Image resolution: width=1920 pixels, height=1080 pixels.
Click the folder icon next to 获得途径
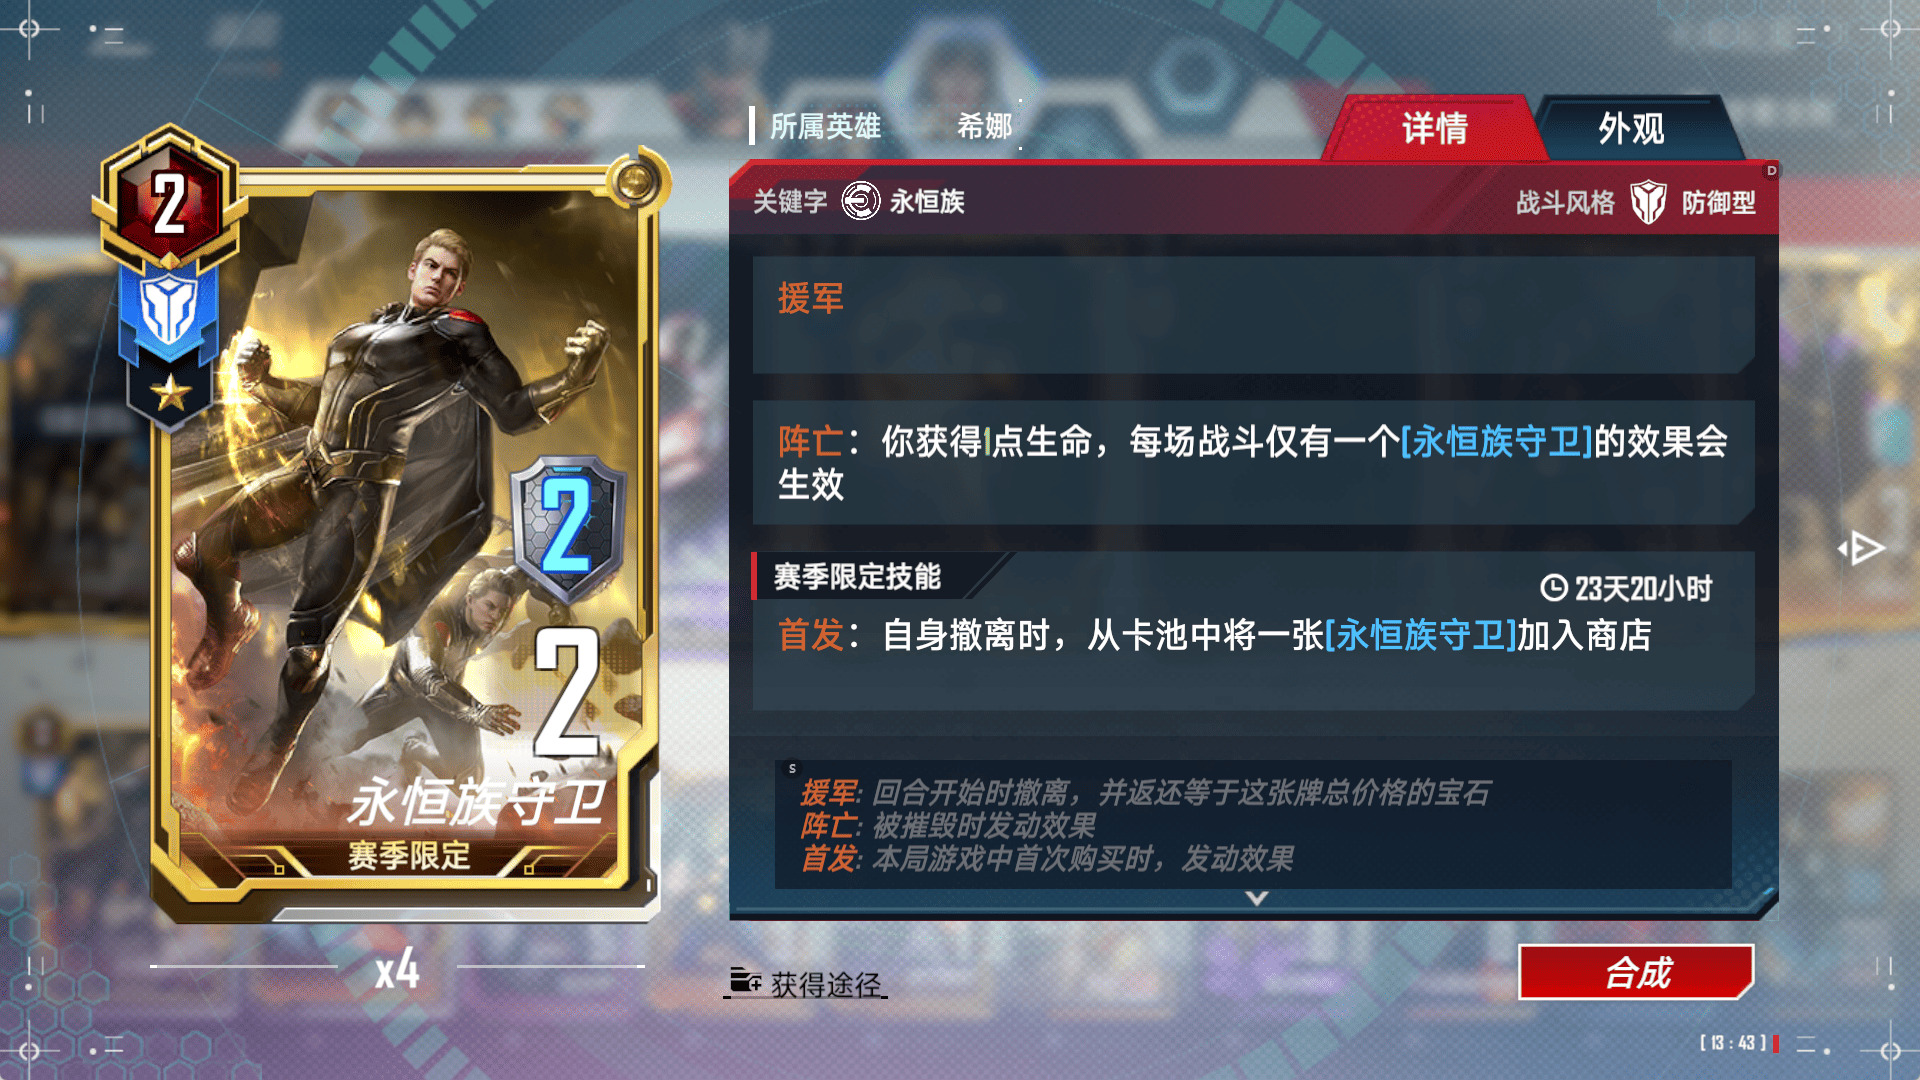[745, 981]
